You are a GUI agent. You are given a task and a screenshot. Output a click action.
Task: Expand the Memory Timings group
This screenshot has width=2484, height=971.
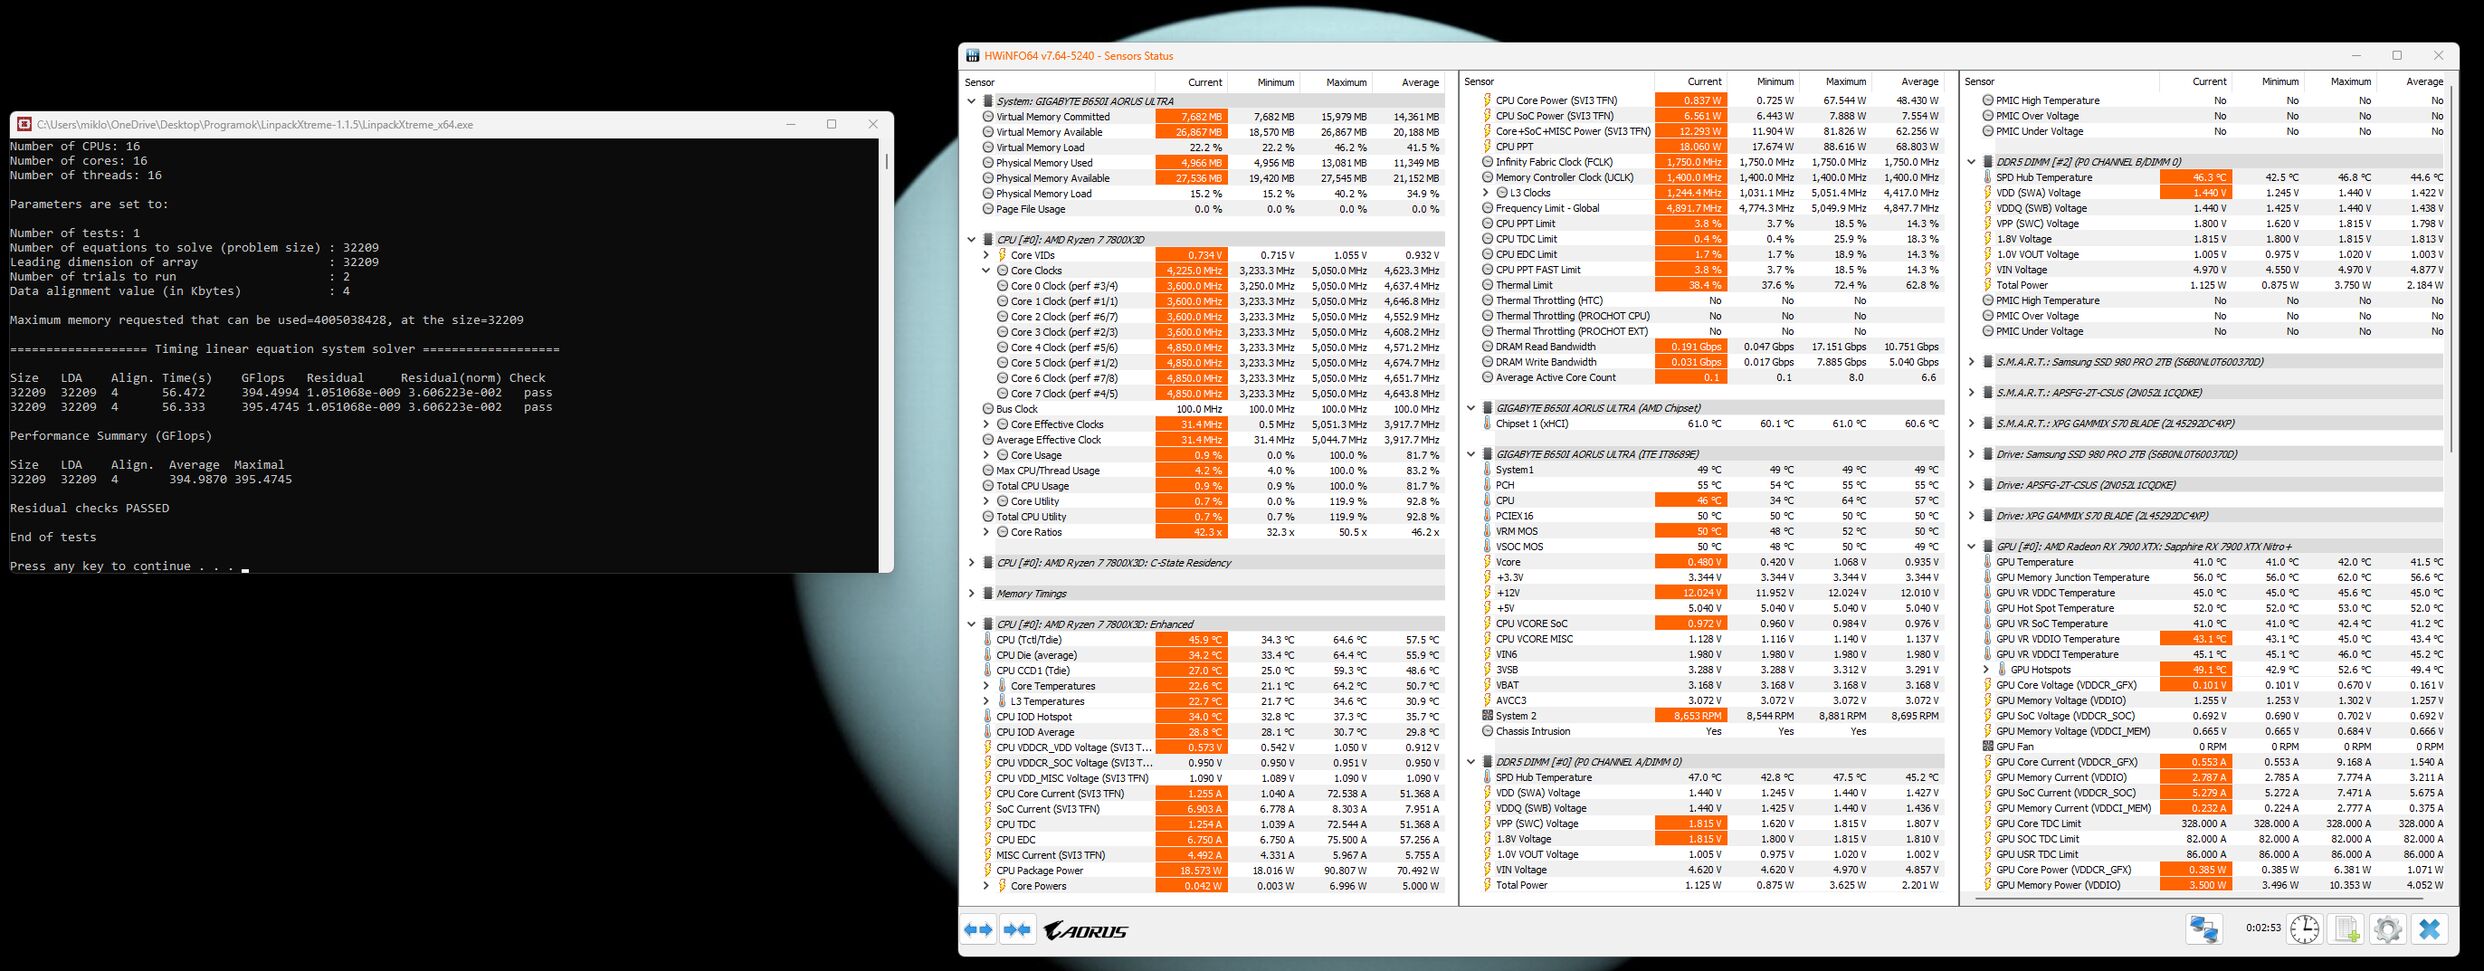click(971, 594)
